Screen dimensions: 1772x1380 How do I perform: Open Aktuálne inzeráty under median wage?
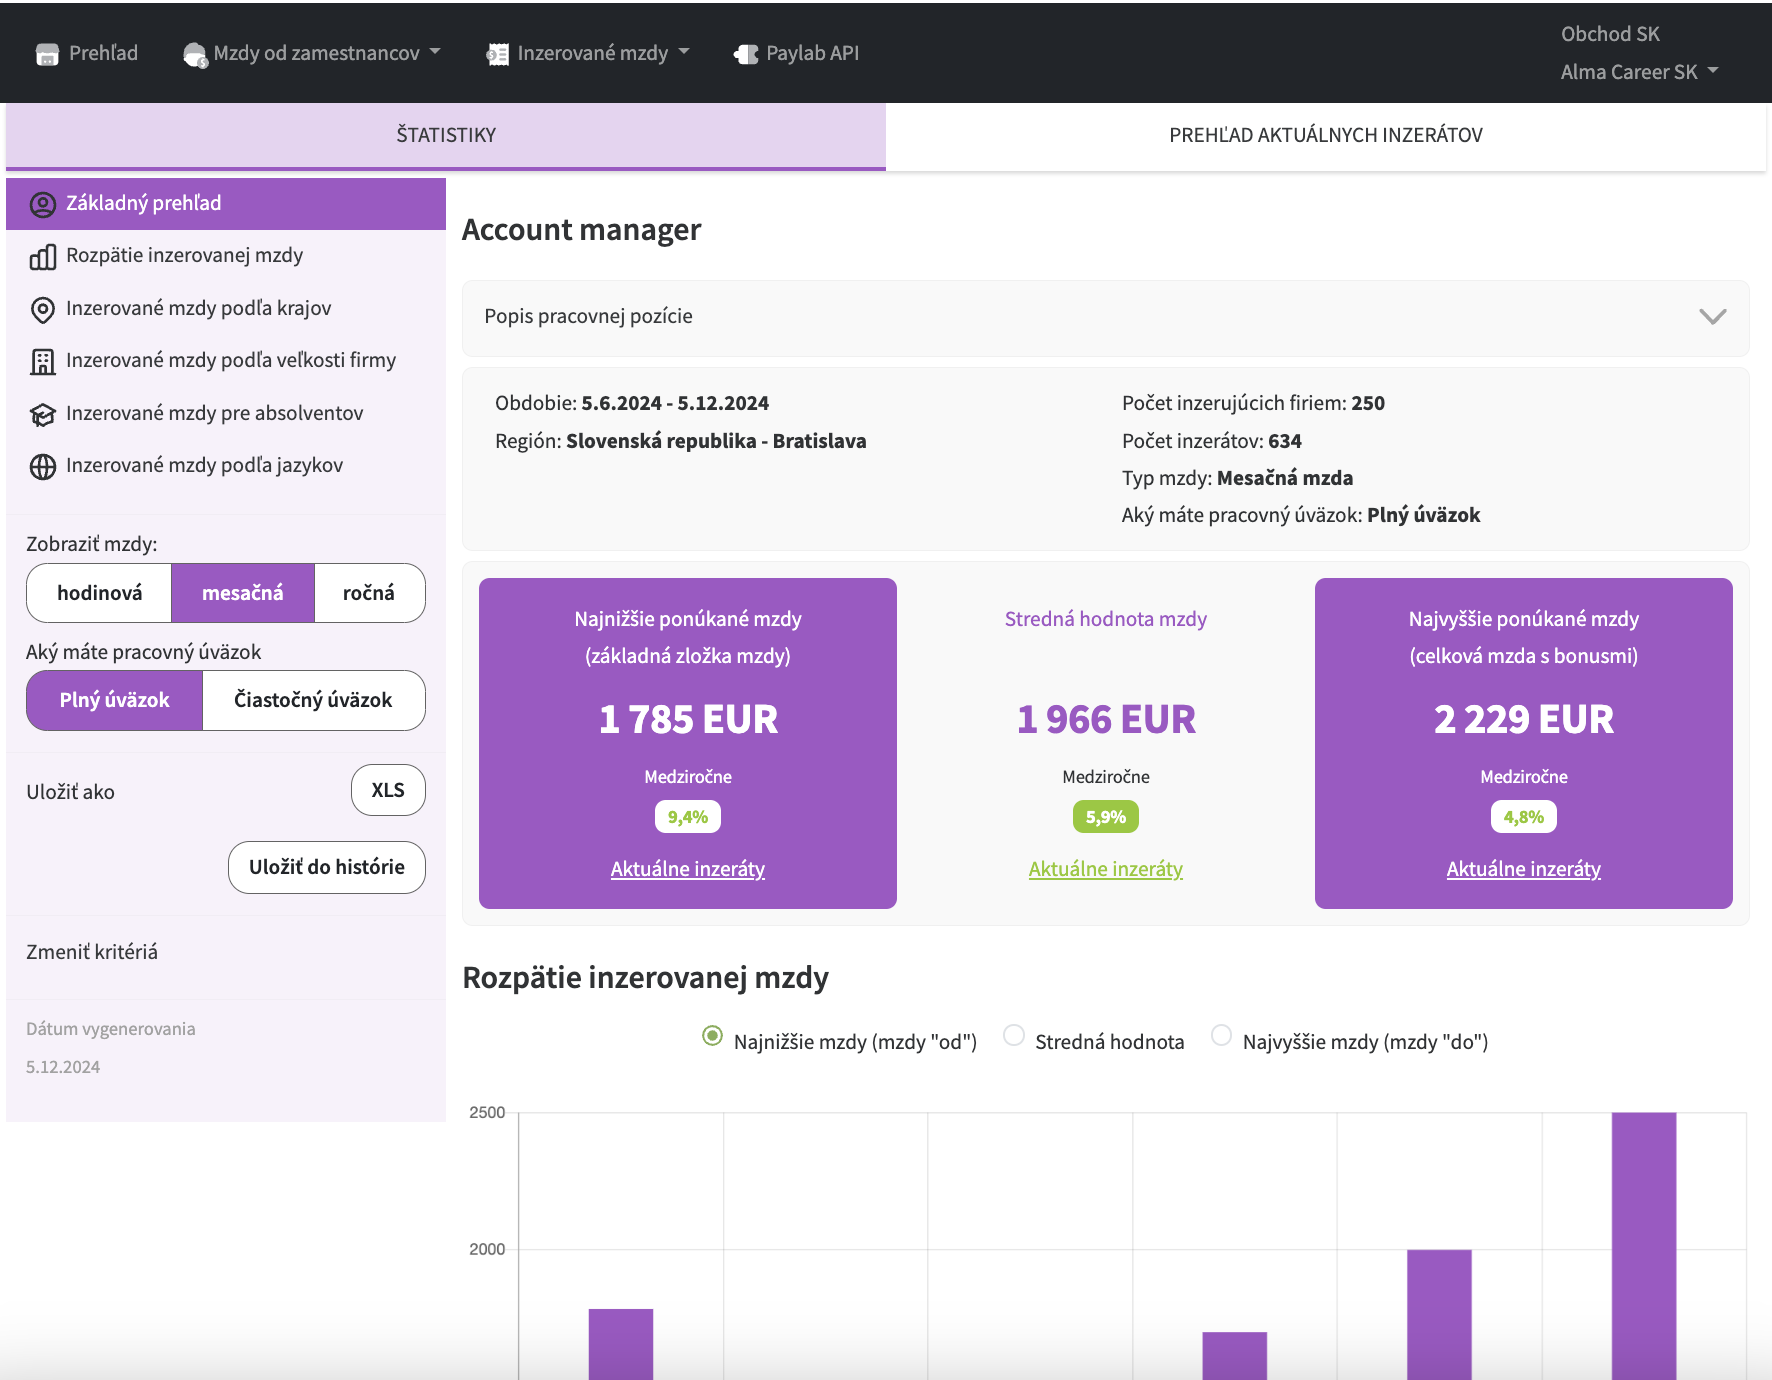1106,869
